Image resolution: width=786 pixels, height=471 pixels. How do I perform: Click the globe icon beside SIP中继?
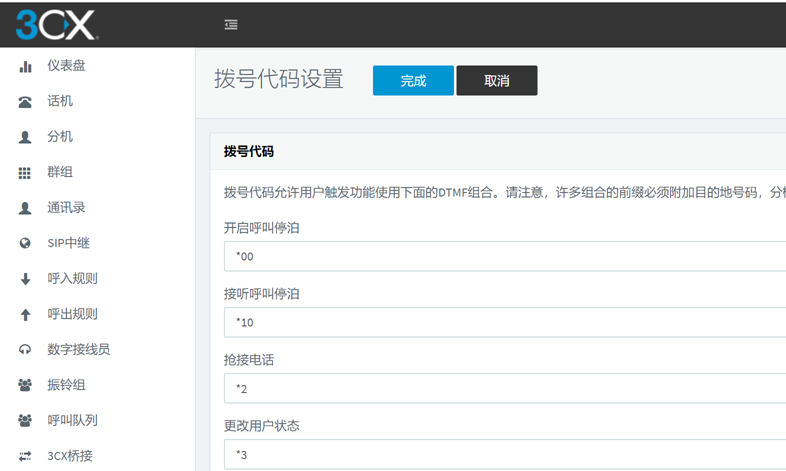pos(25,243)
